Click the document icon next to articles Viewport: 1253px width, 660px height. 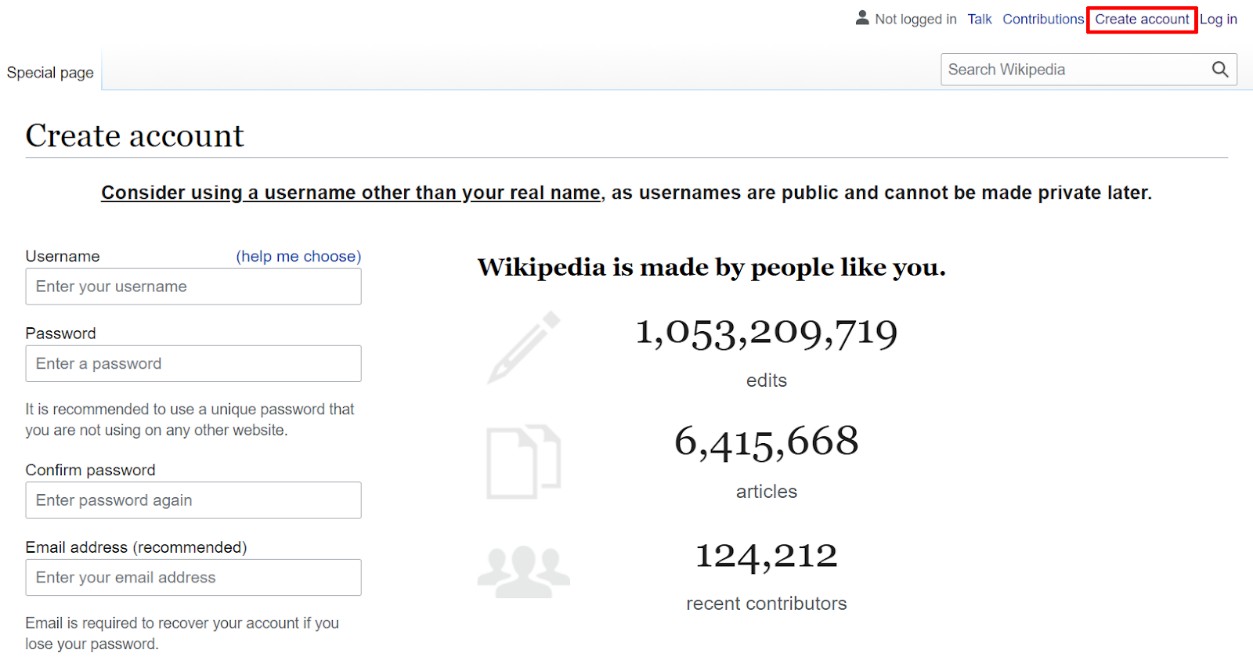click(x=523, y=461)
